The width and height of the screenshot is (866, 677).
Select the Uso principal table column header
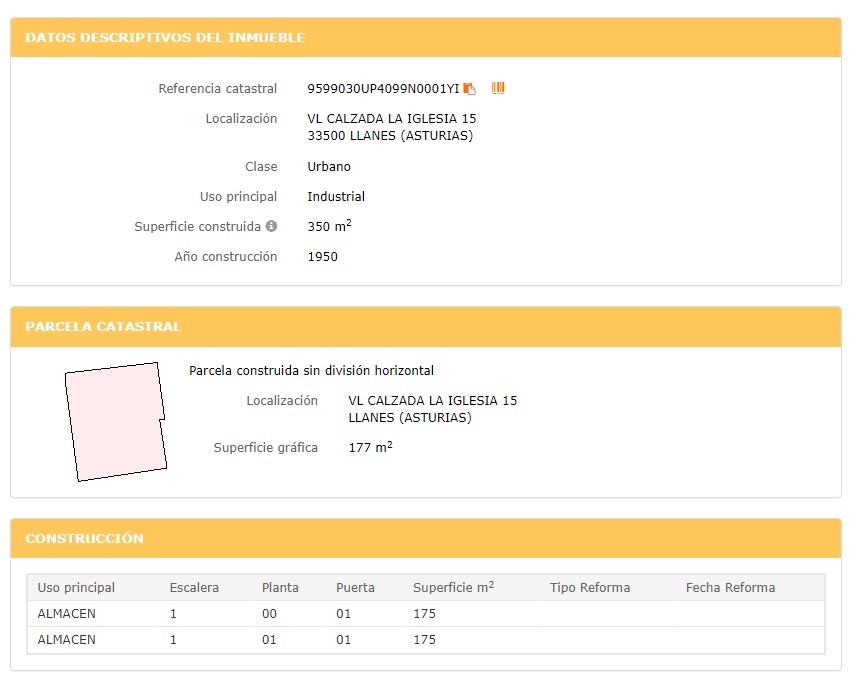(x=76, y=588)
